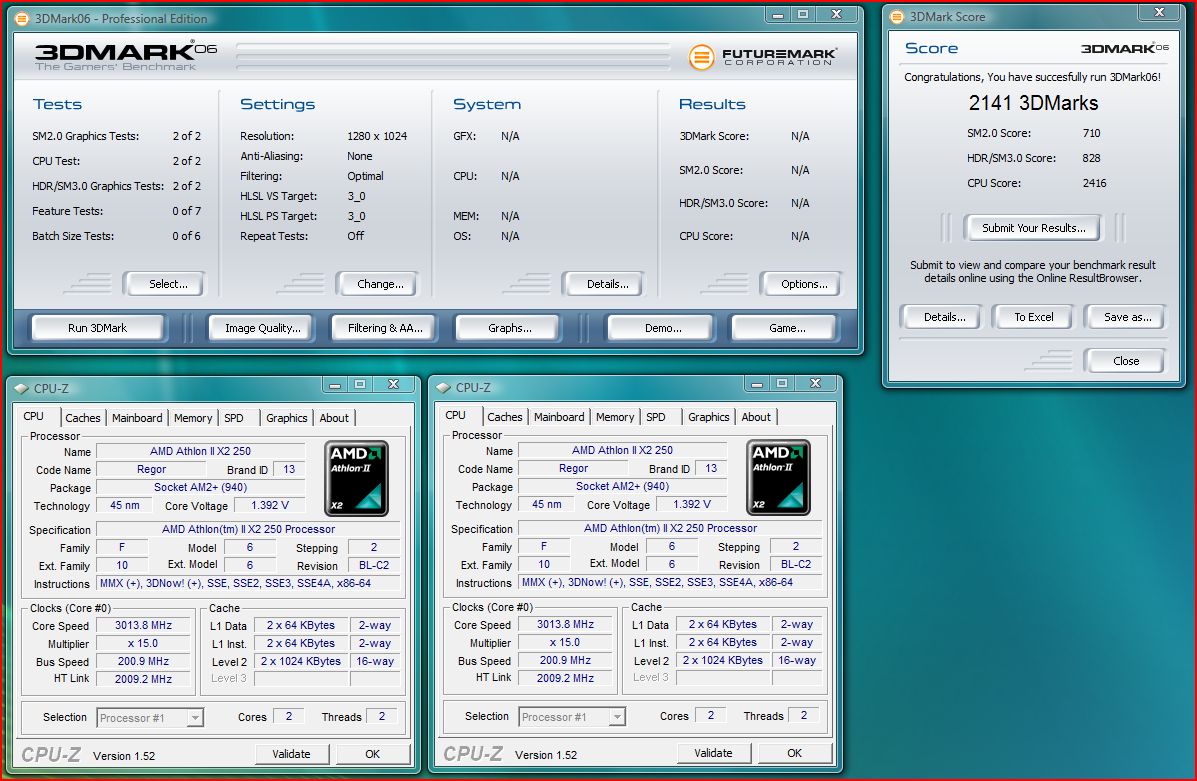Click CPU Score value 2416
This screenshot has height=781, width=1197.
1094,183
